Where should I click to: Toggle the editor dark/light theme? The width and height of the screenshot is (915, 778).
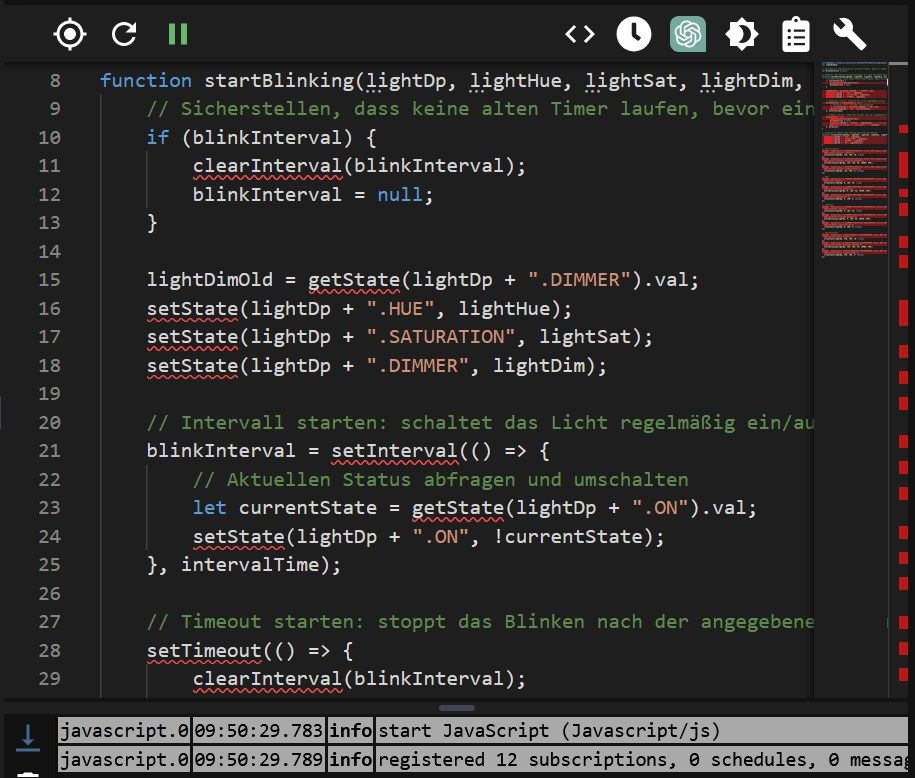[x=742, y=34]
